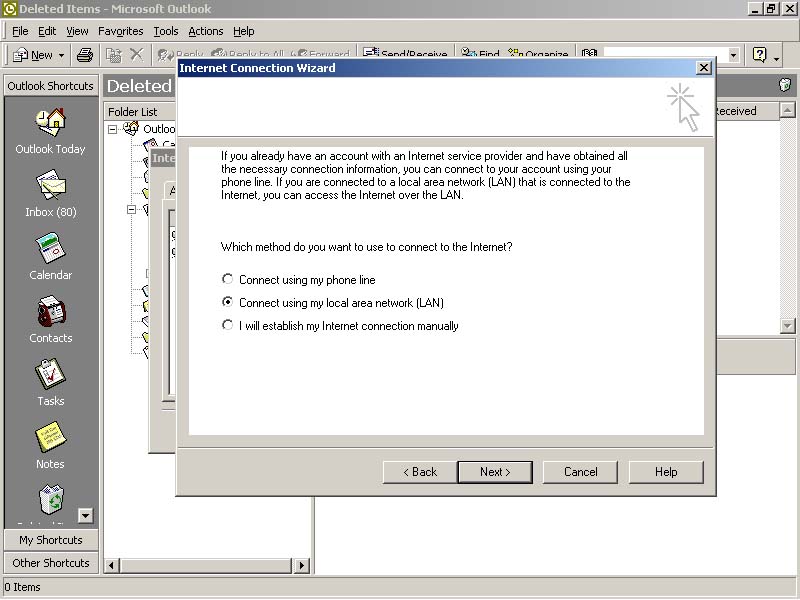Click message list scroll down arrow
The width and height of the screenshot is (800, 600).
pos(787,326)
